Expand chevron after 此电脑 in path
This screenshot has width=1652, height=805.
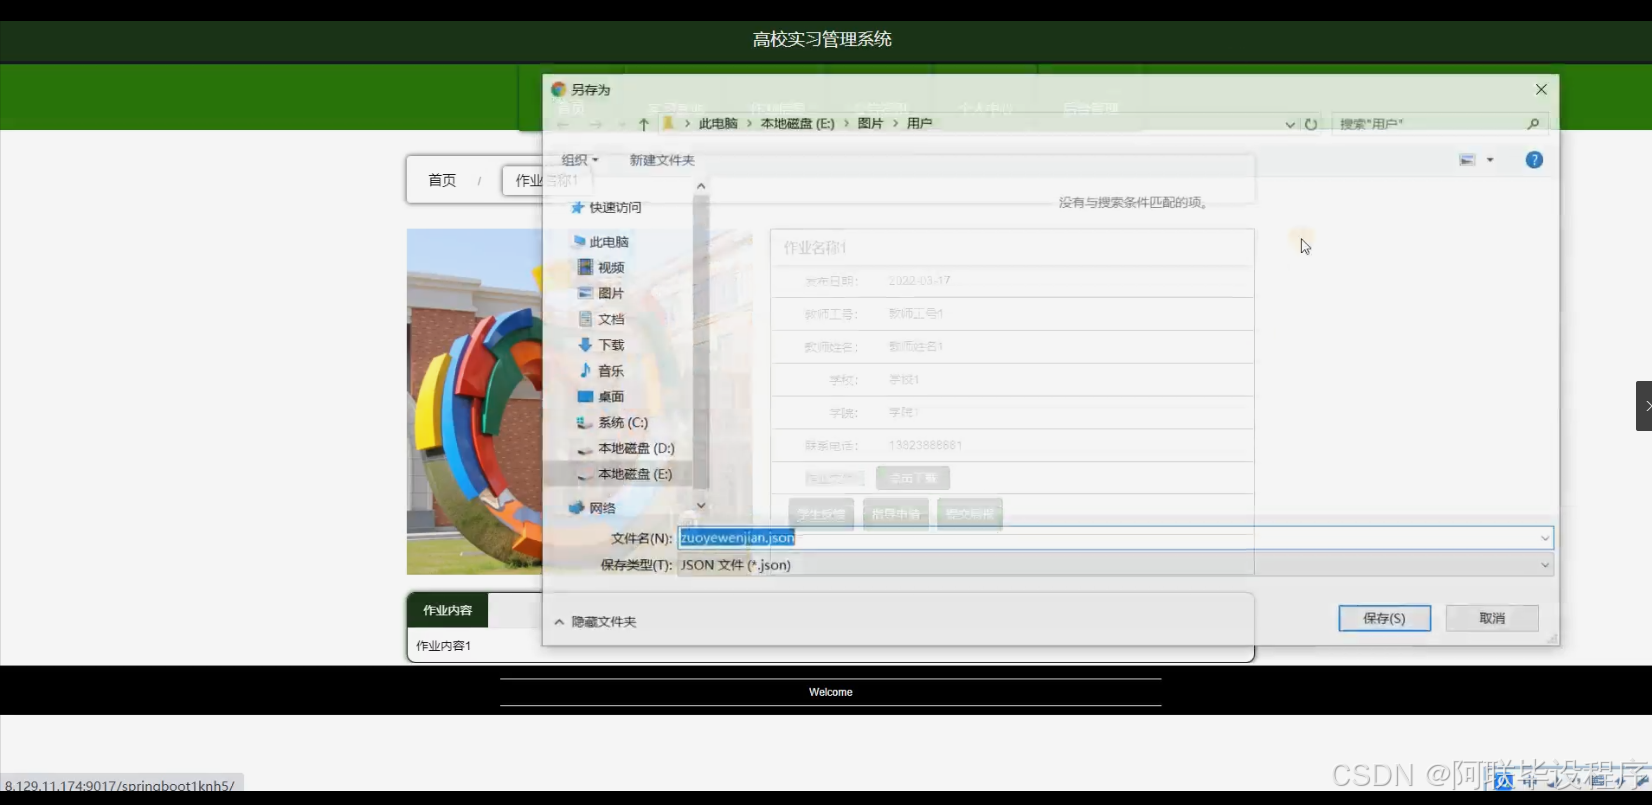[x=749, y=123]
